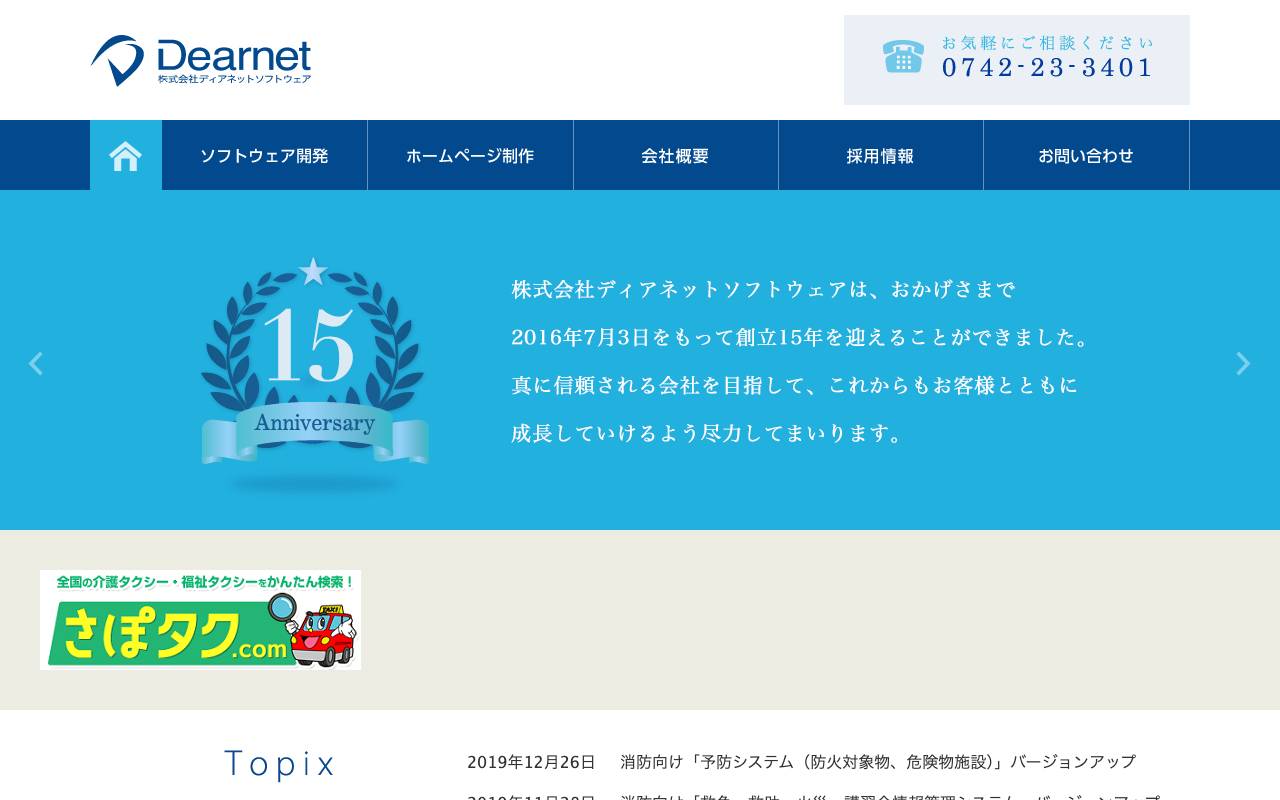Click the Topix heading
The width and height of the screenshot is (1280, 800).
coord(280,764)
